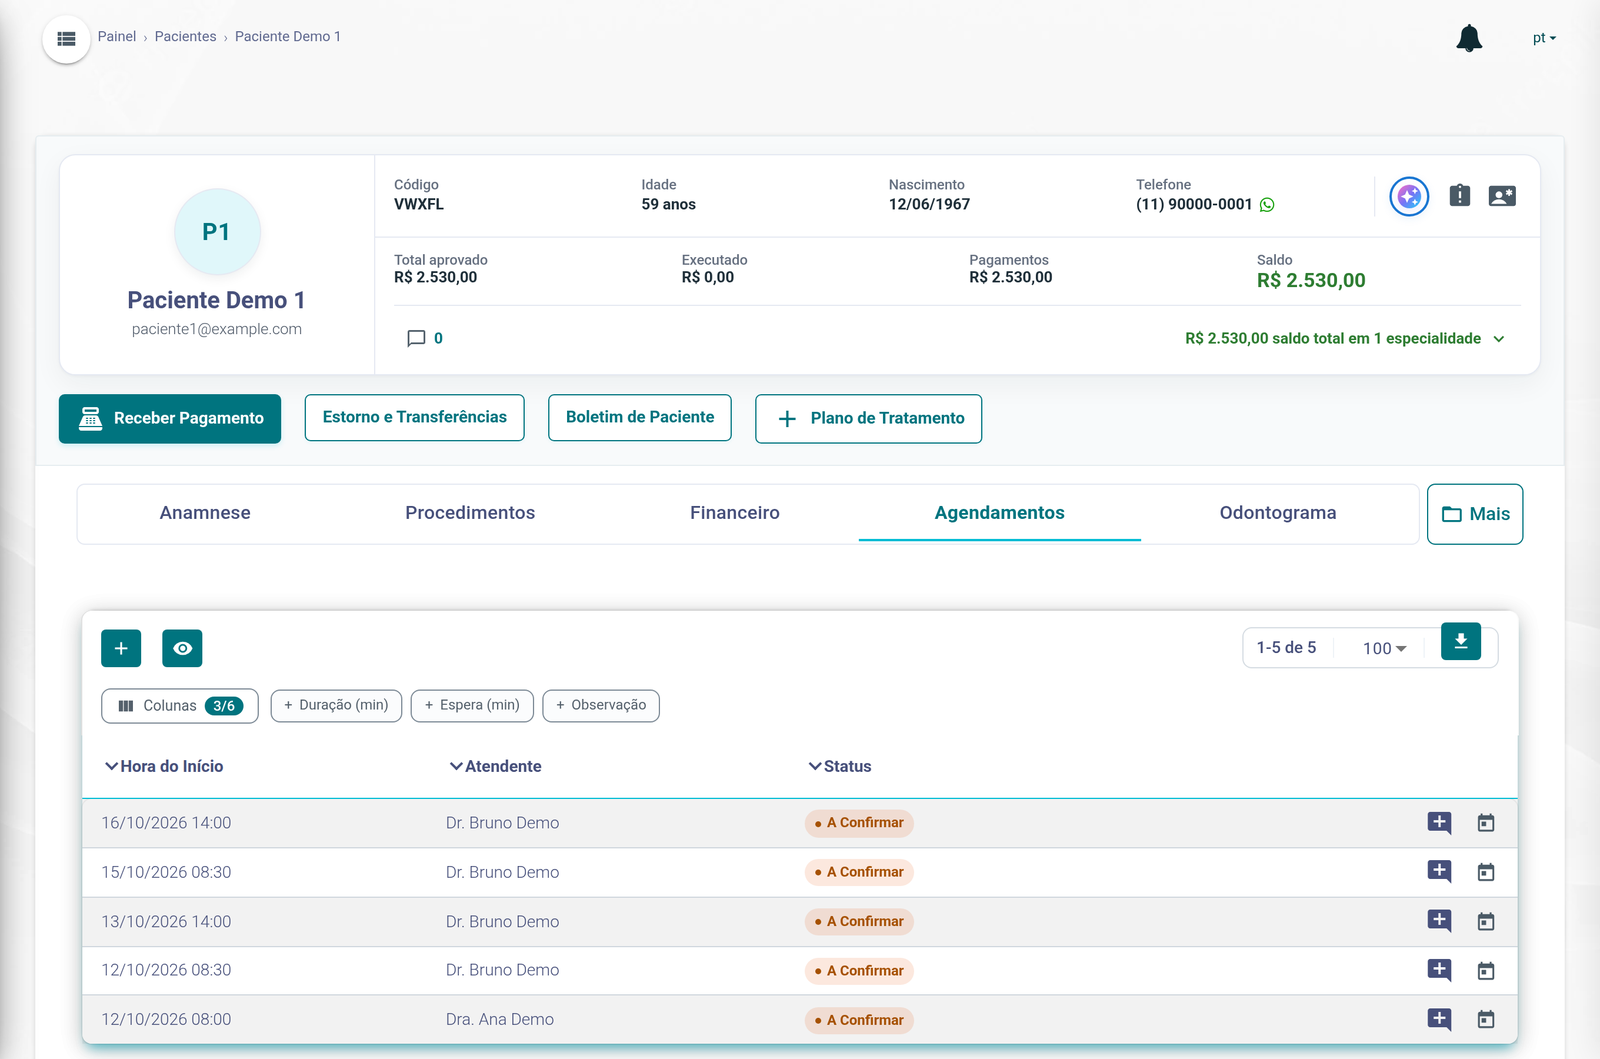The image size is (1600, 1059).
Task: Enable the Observação column
Action: (x=601, y=705)
